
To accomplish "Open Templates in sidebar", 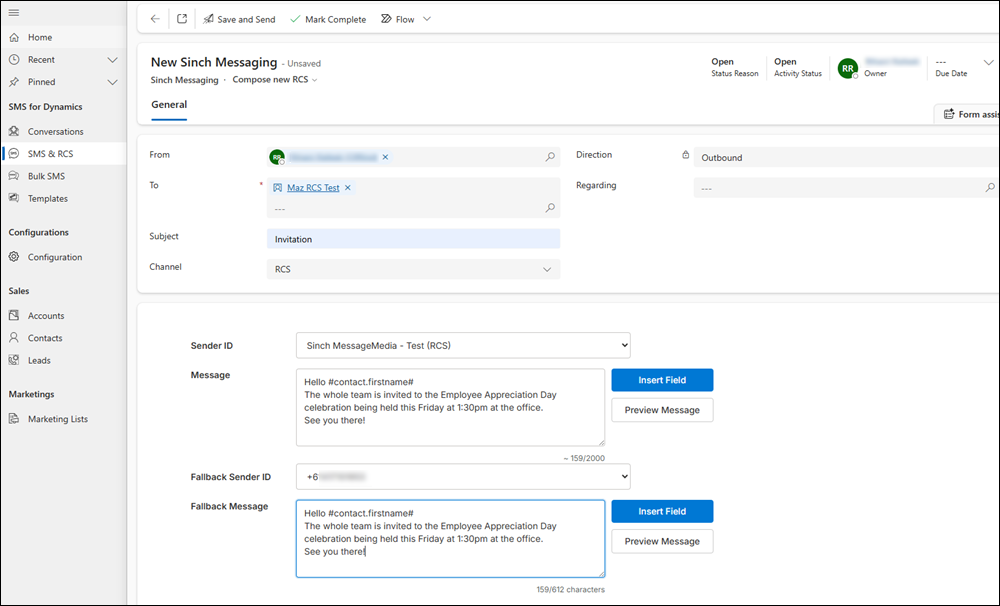I will (64, 198).
